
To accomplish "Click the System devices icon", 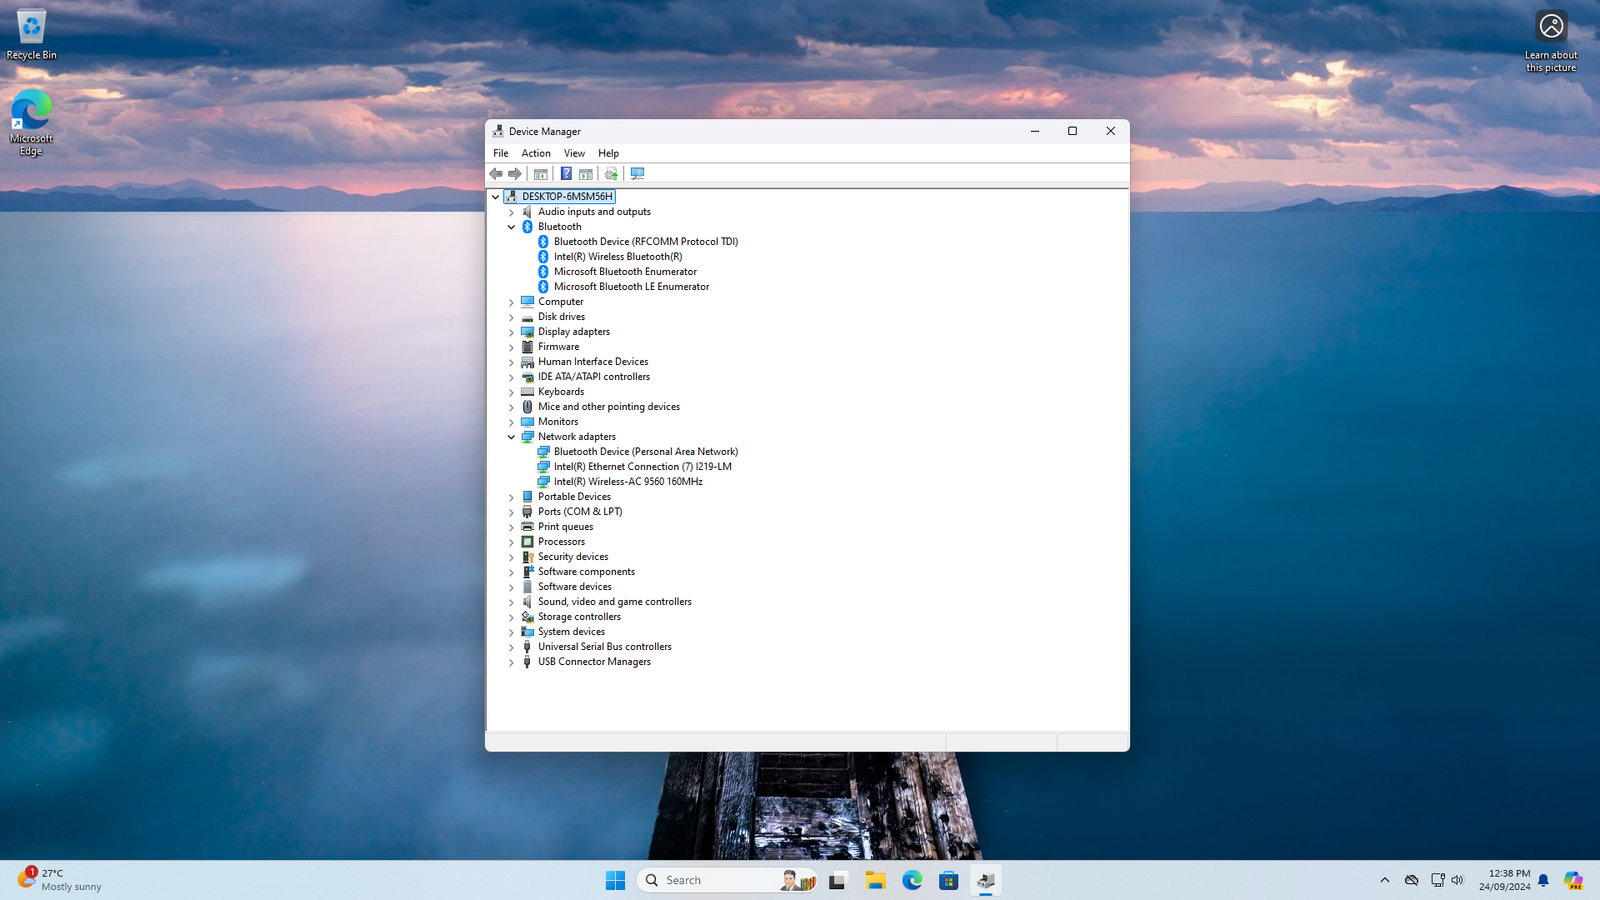I will (527, 632).
